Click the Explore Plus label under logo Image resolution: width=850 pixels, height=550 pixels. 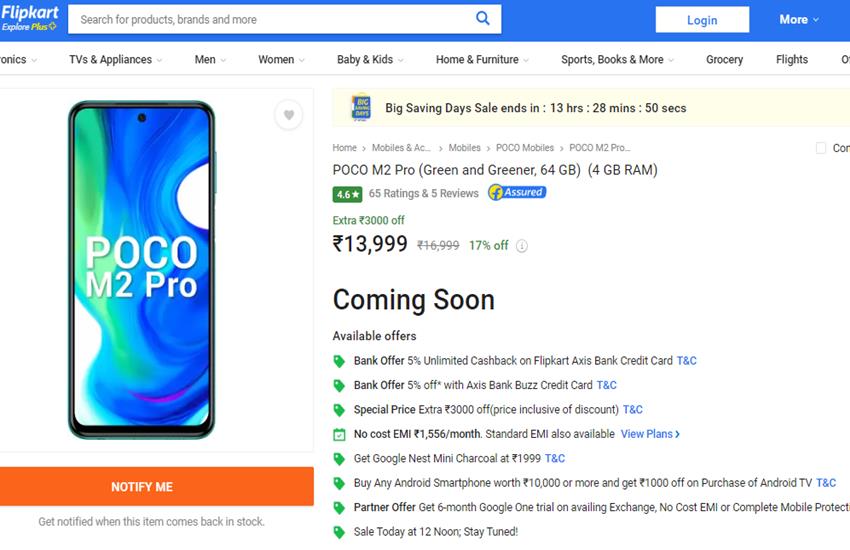[29, 27]
